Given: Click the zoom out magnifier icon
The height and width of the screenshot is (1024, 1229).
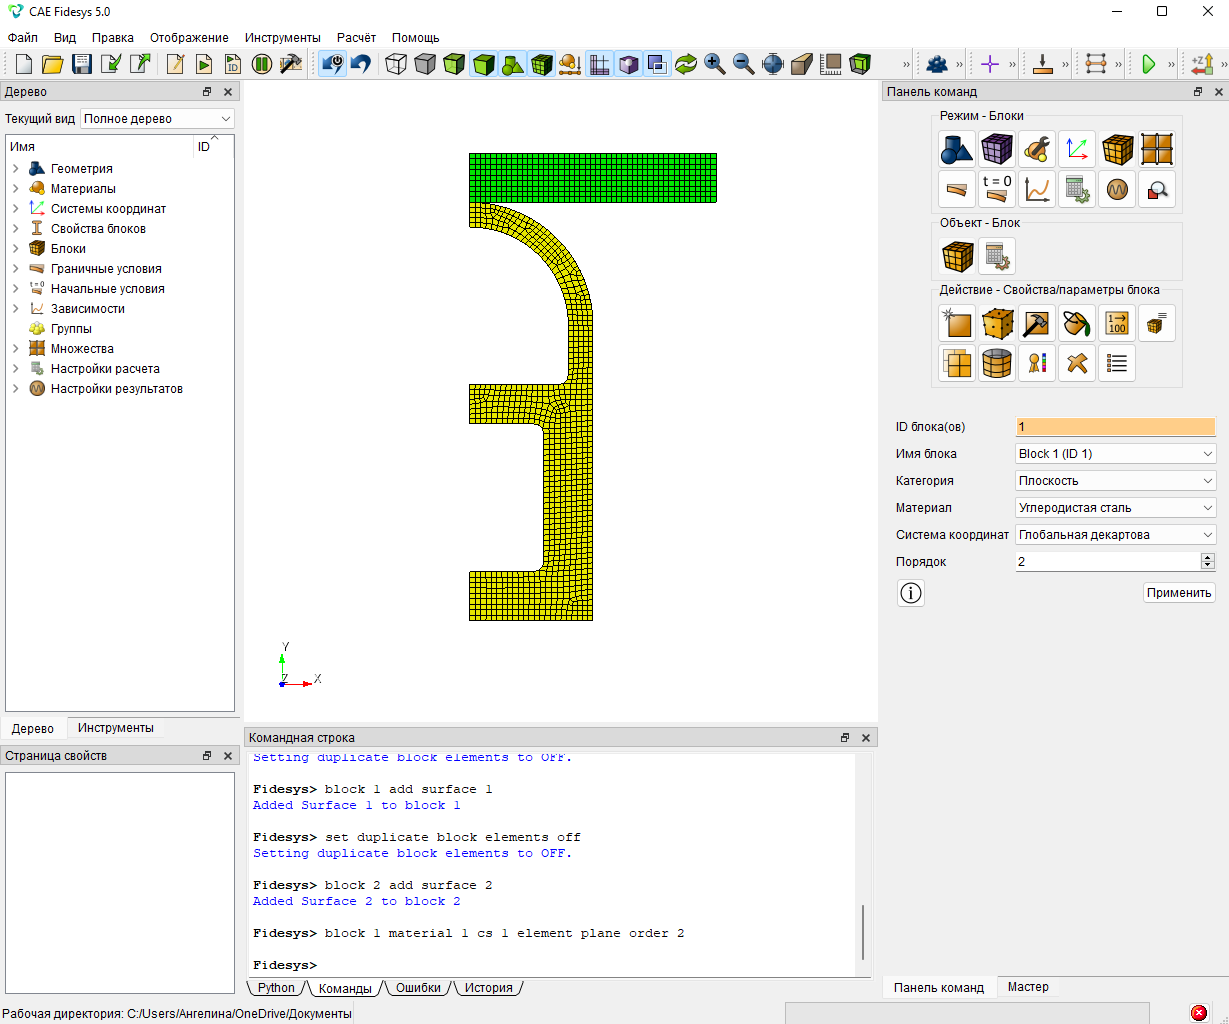Looking at the screenshot, I should (x=744, y=64).
